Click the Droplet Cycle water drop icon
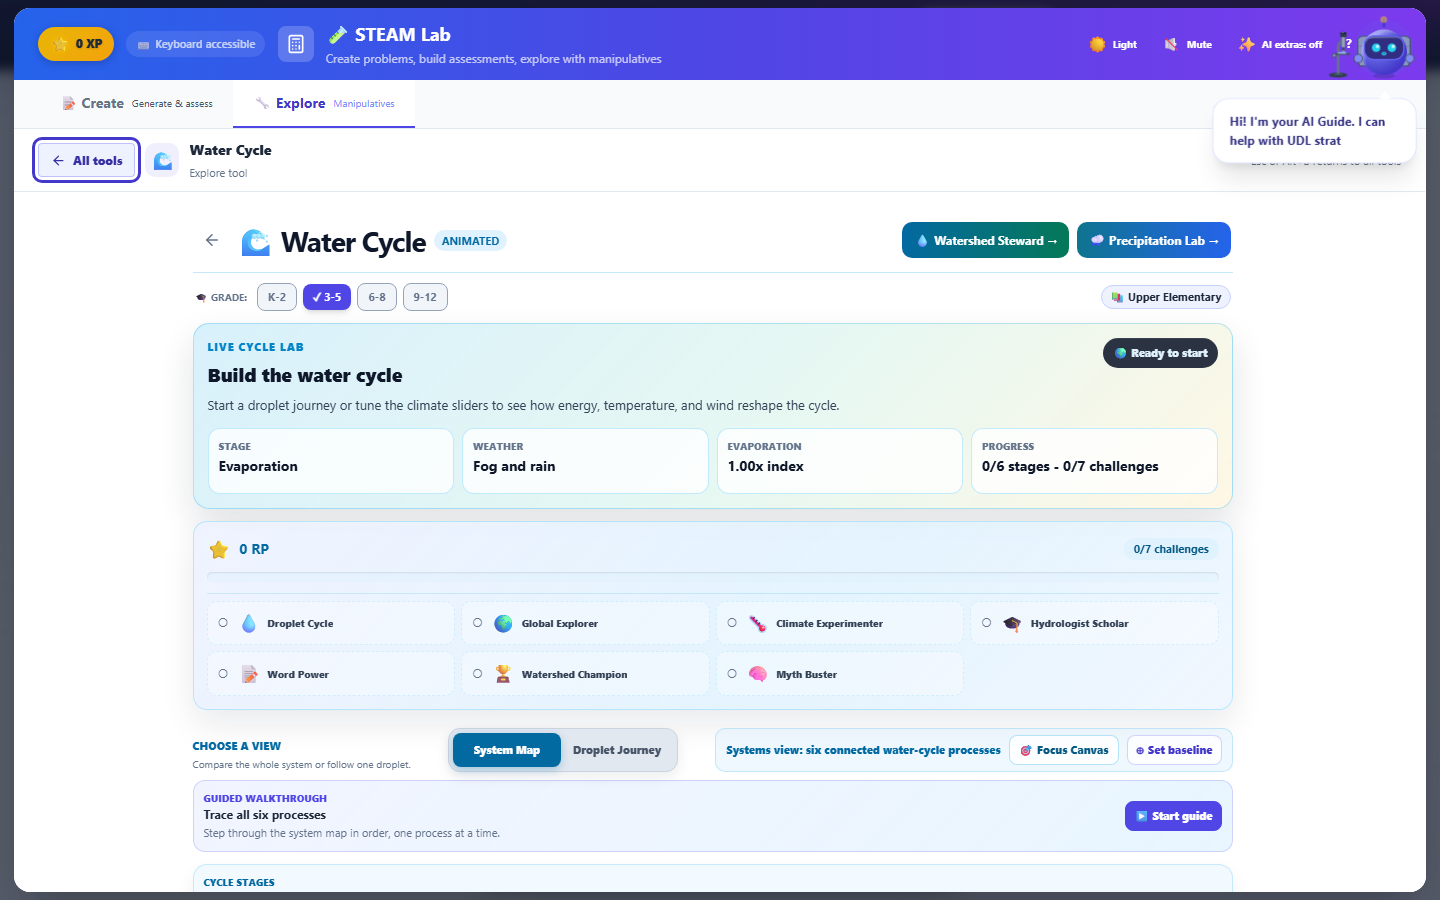This screenshot has width=1440, height=900. pos(249,623)
